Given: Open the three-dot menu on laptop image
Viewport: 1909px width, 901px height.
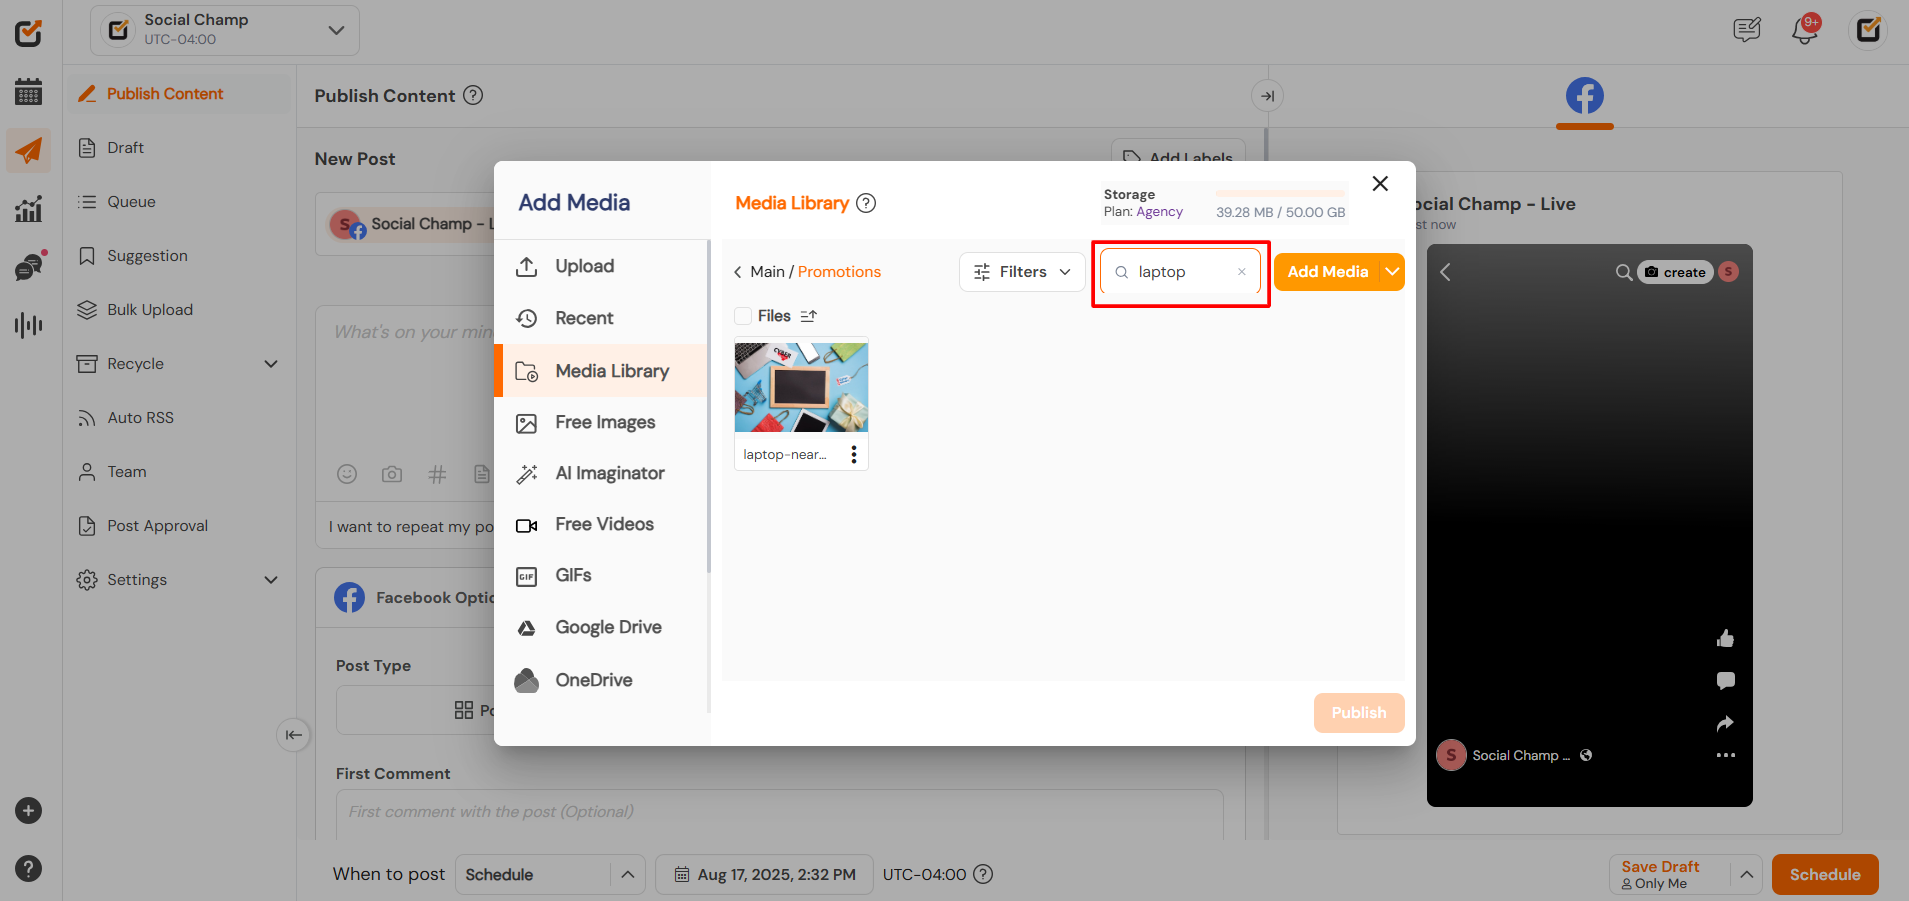Looking at the screenshot, I should click(853, 455).
